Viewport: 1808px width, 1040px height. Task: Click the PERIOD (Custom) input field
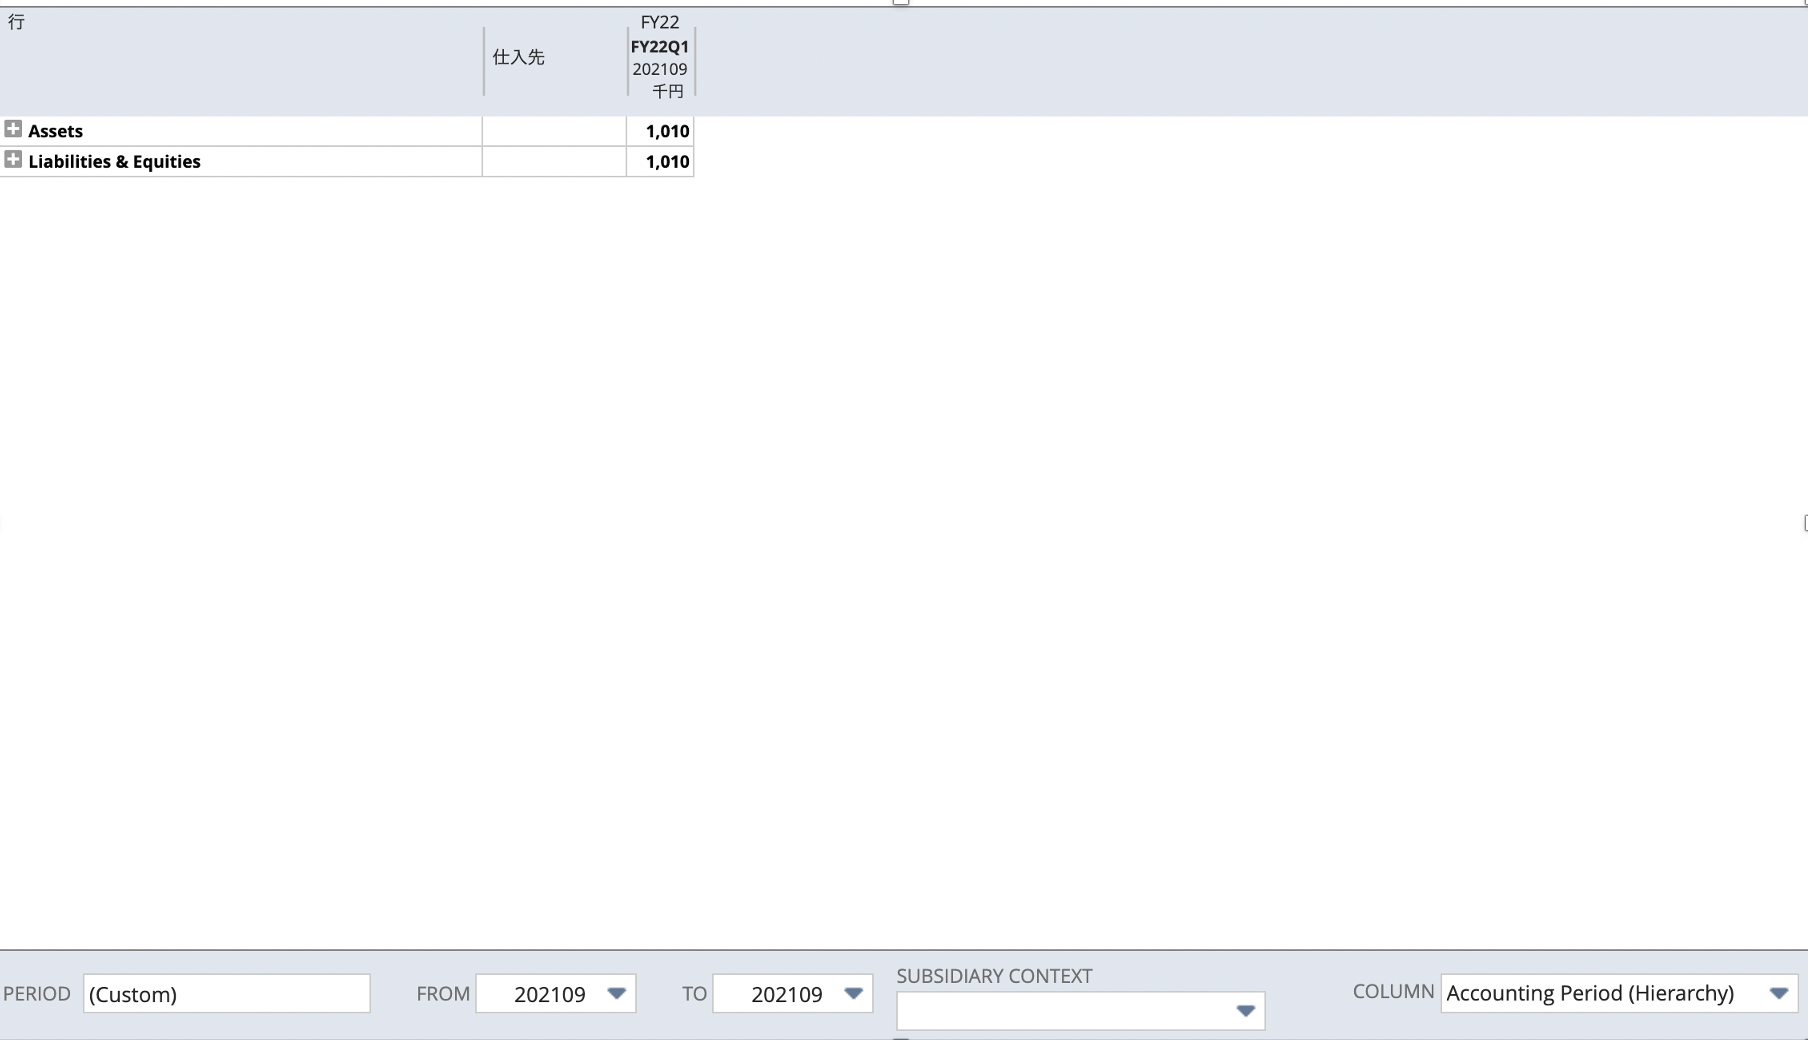(226, 993)
